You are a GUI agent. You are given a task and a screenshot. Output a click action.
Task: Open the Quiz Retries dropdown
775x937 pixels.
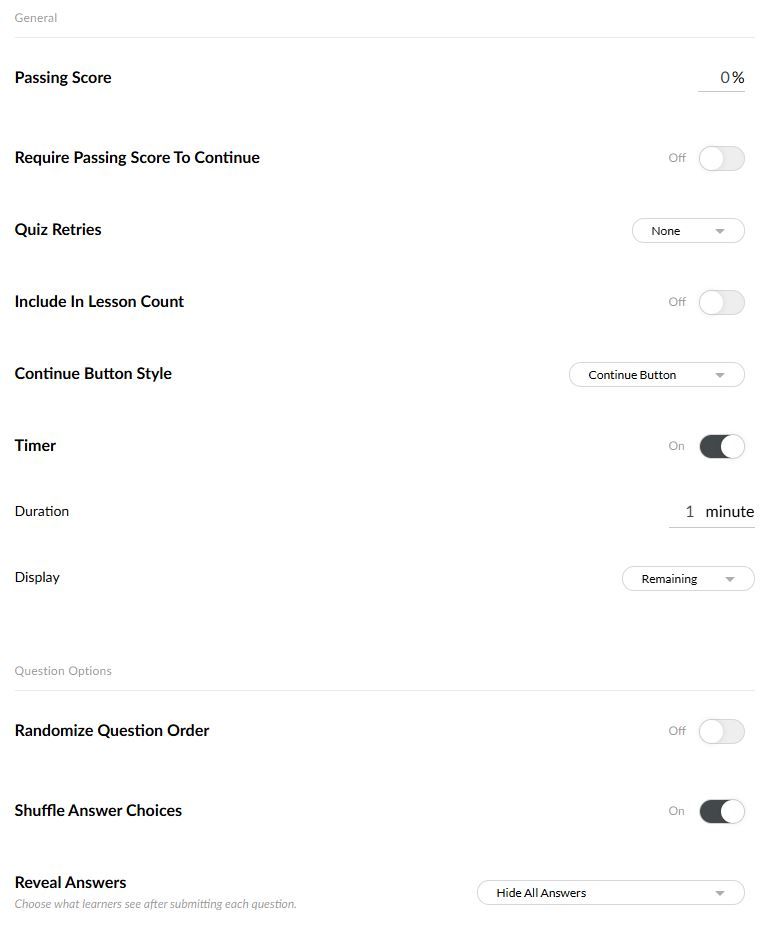pos(687,231)
